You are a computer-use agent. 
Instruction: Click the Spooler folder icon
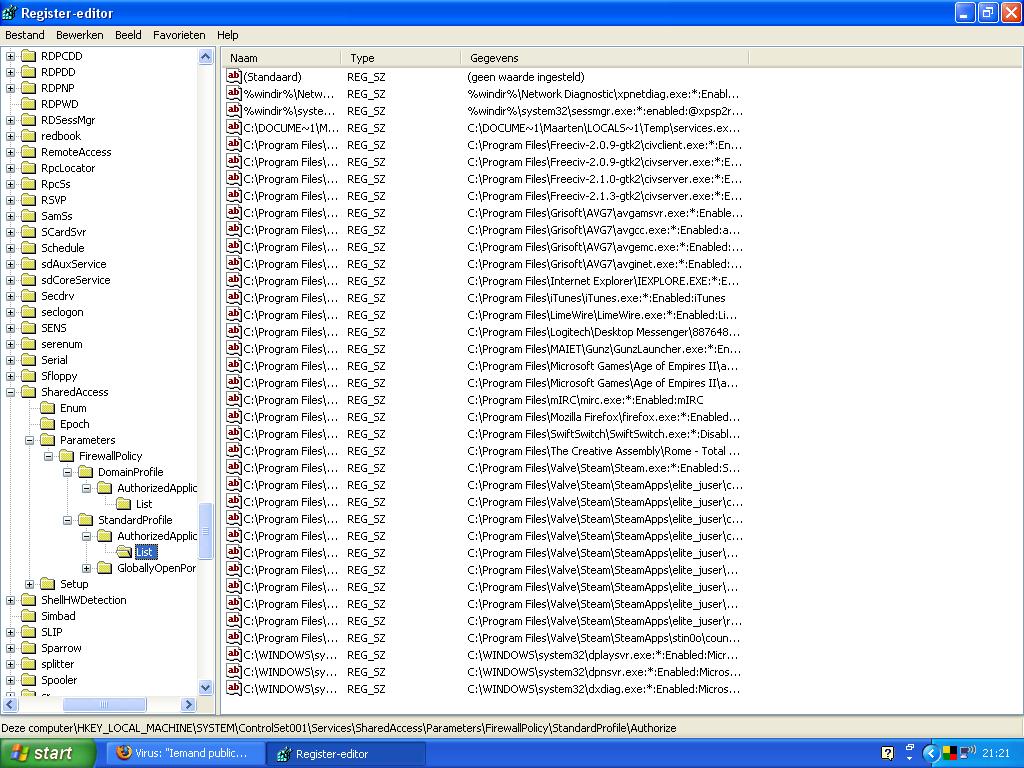(x=28, y=680)
